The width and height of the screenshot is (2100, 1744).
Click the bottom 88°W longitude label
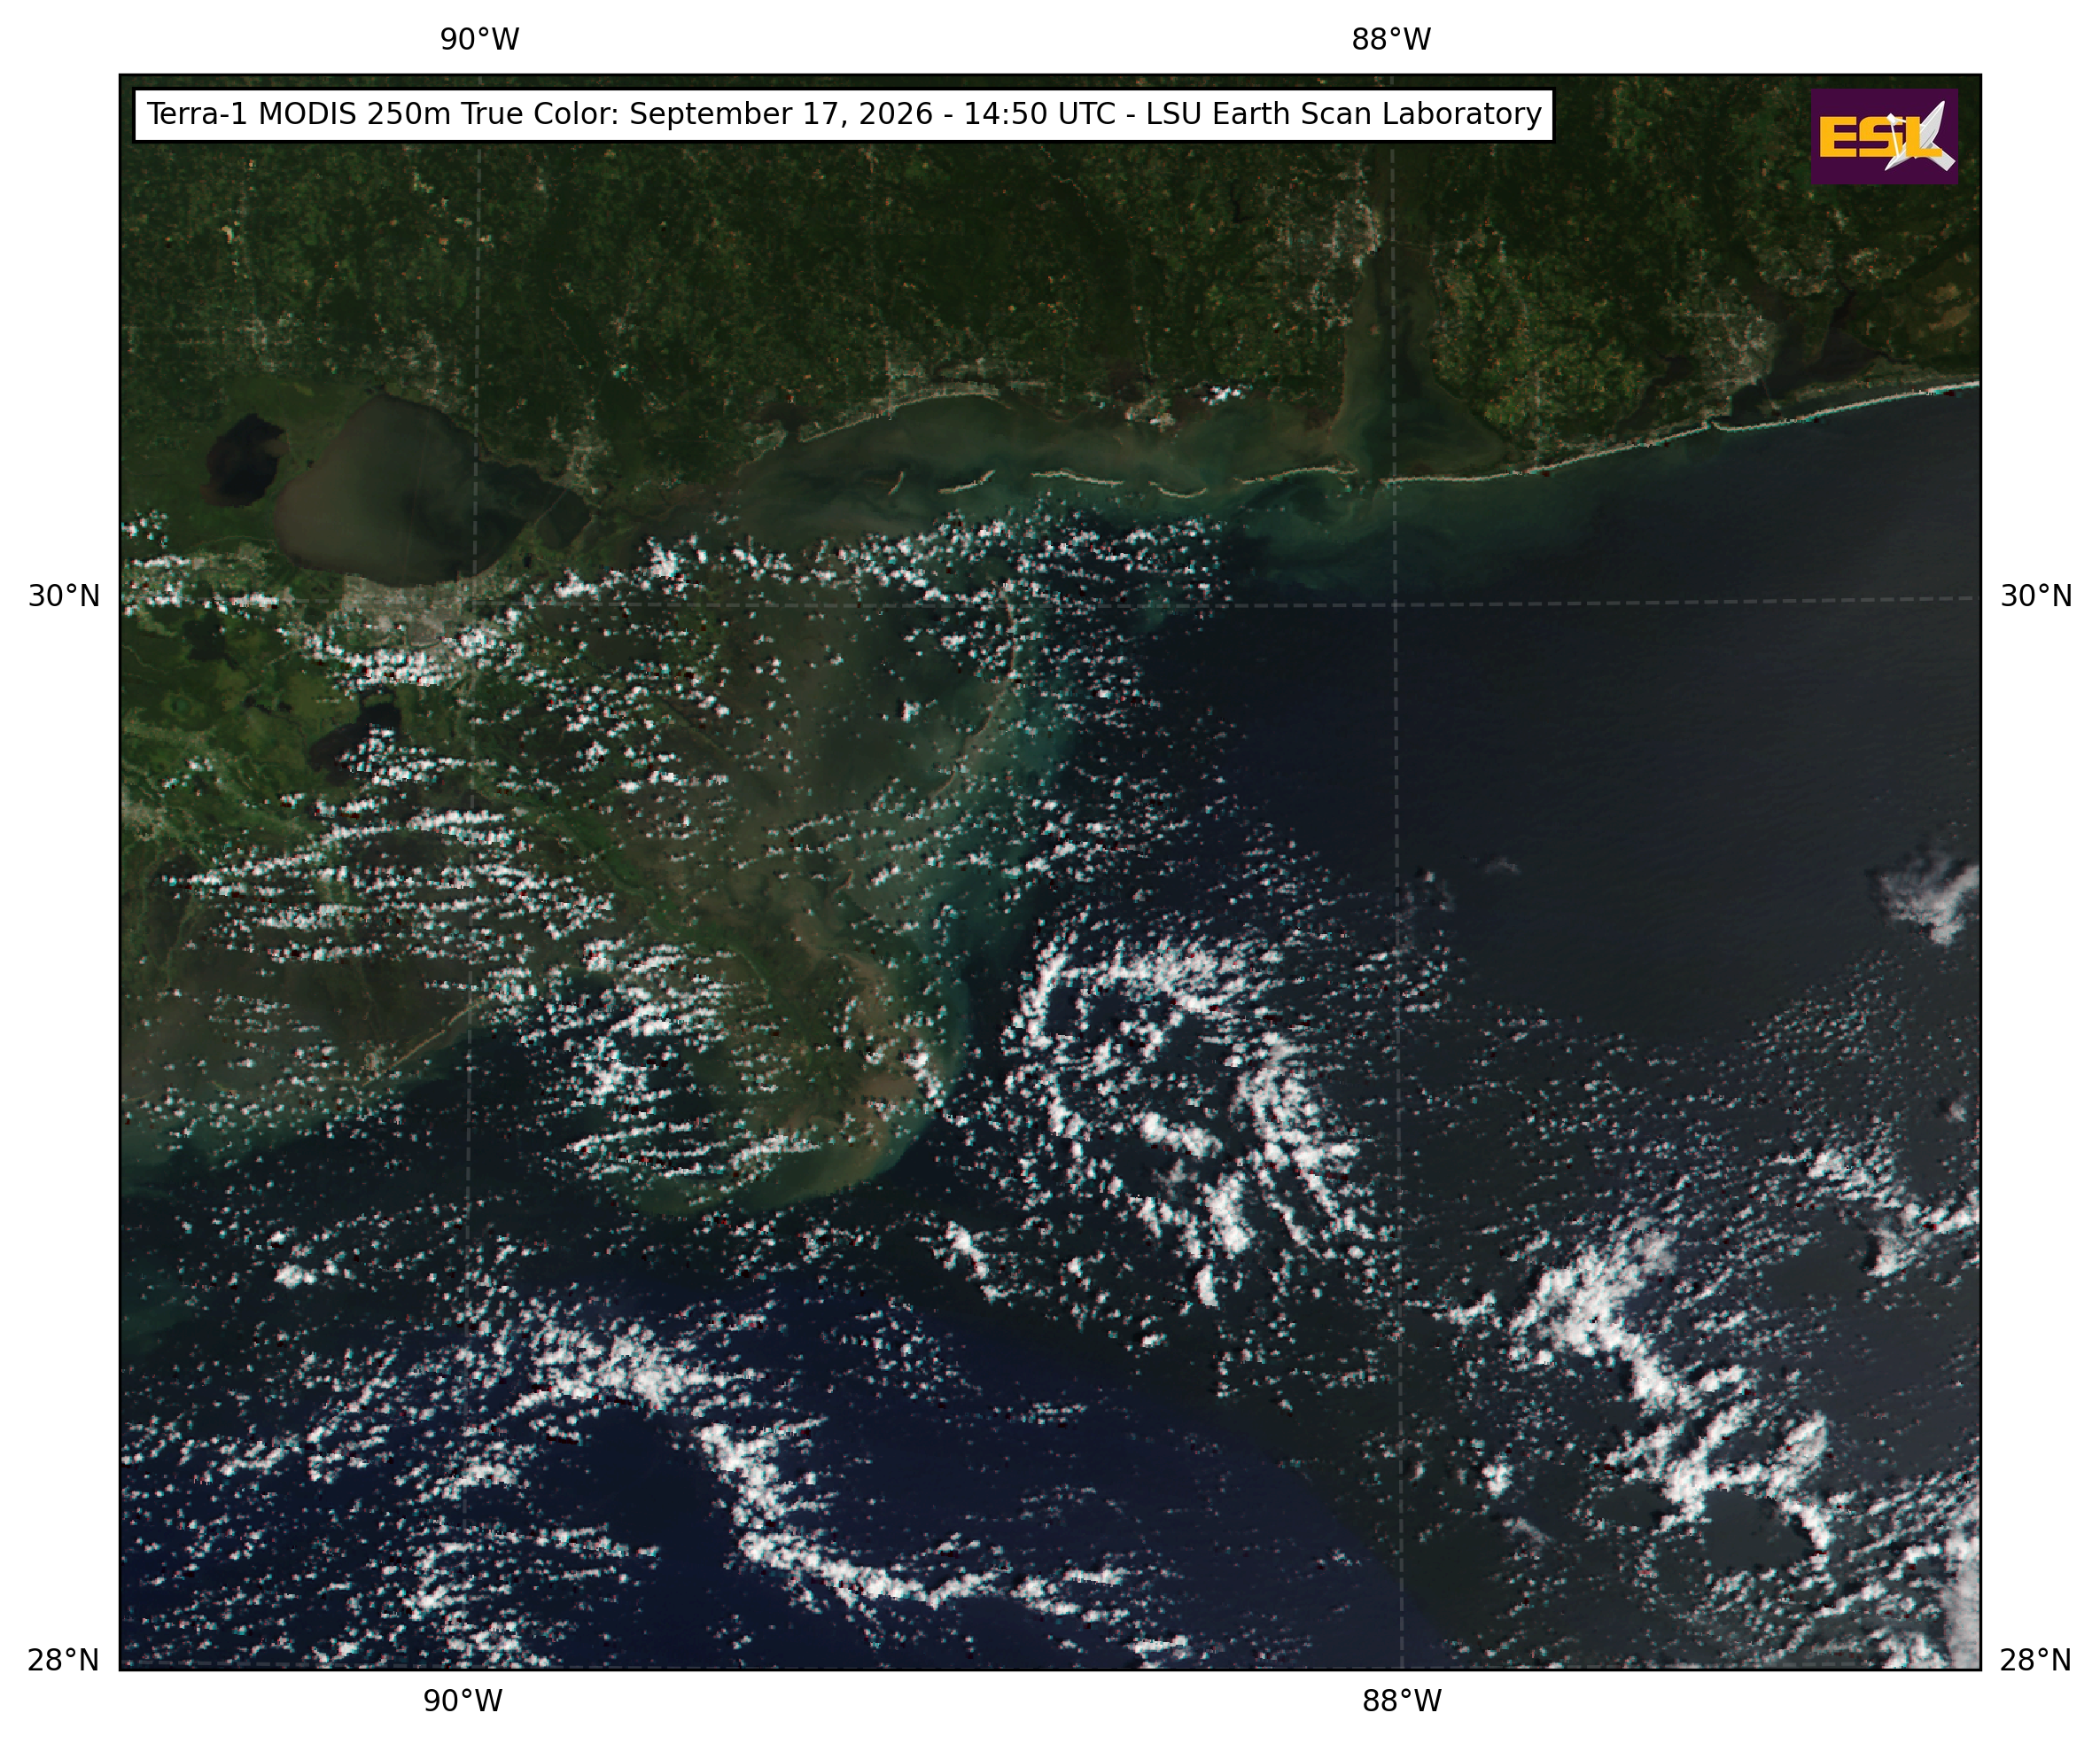pos(1402,1700)
